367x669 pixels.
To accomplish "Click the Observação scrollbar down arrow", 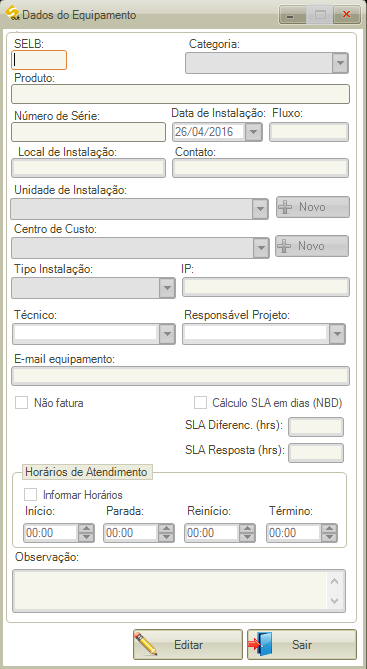I will [335, 600].
